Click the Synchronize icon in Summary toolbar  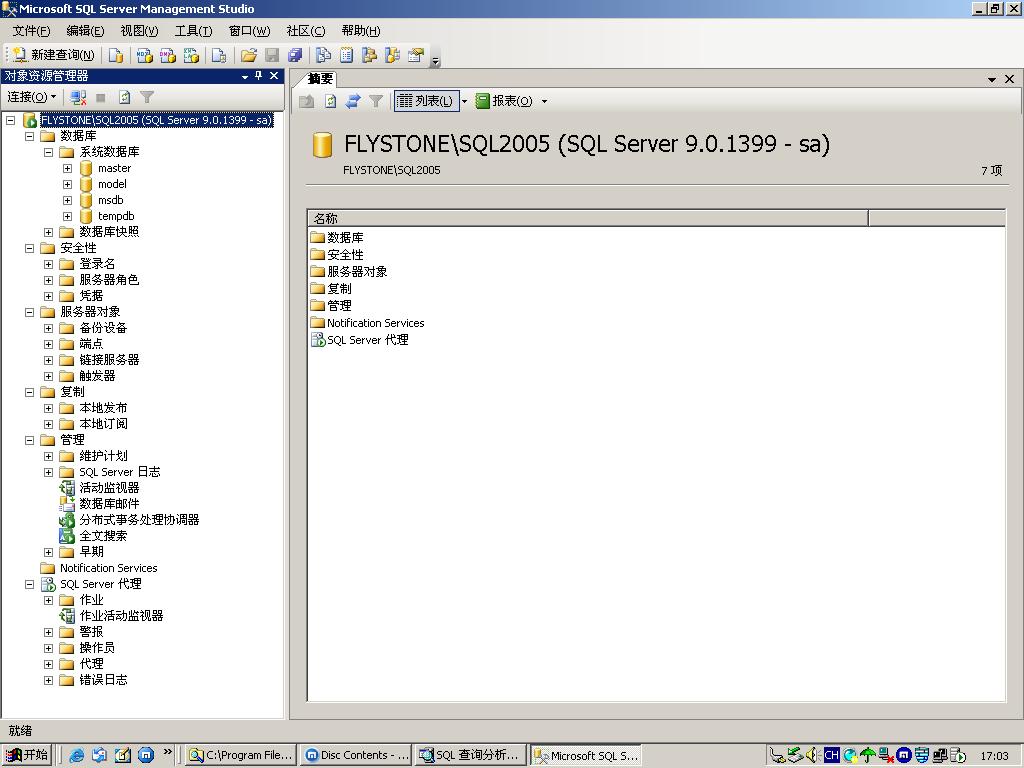tap(353, 101)
